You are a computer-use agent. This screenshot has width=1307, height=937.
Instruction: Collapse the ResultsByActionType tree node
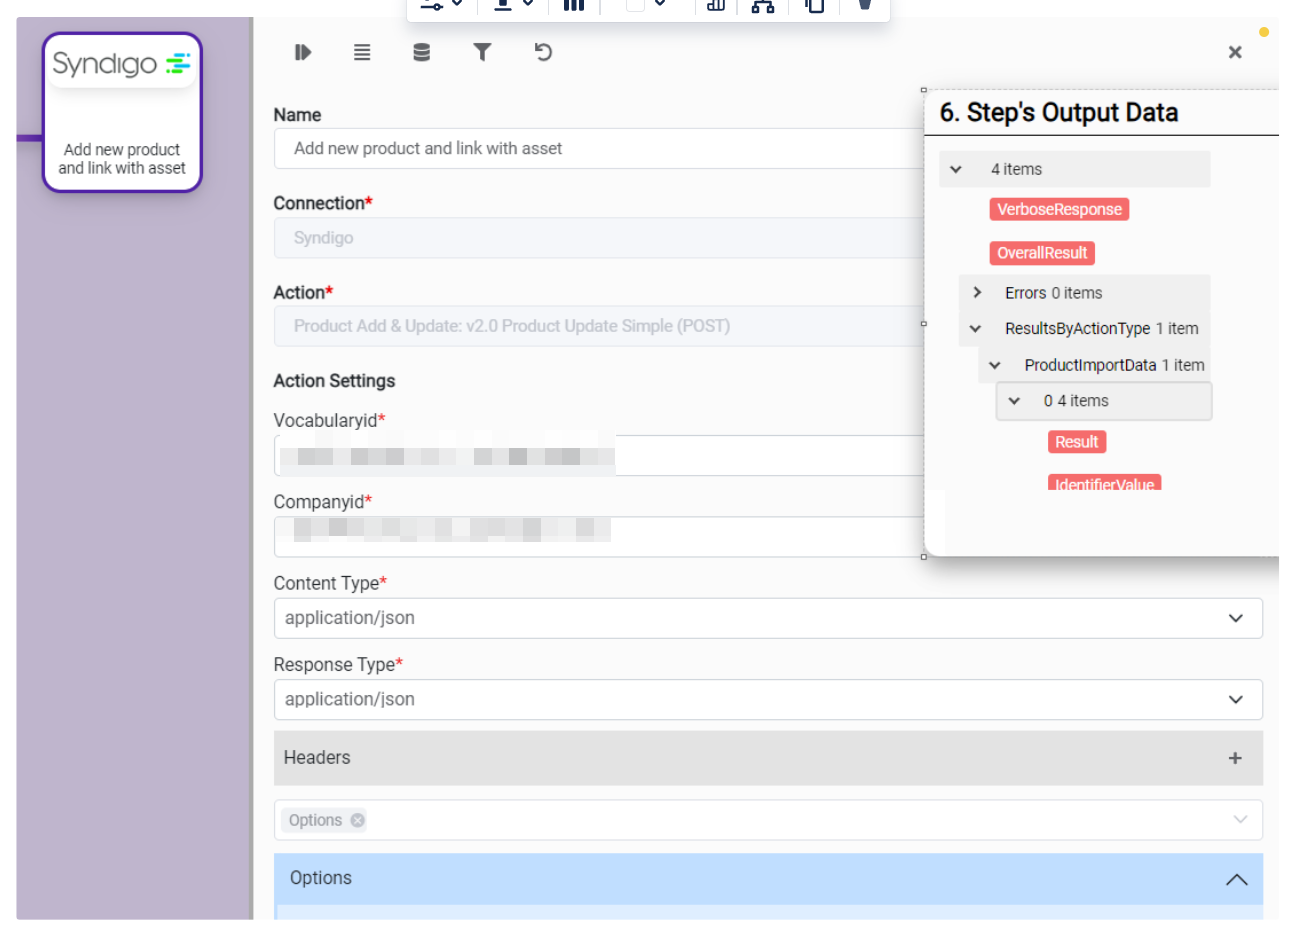click(975, 329)
